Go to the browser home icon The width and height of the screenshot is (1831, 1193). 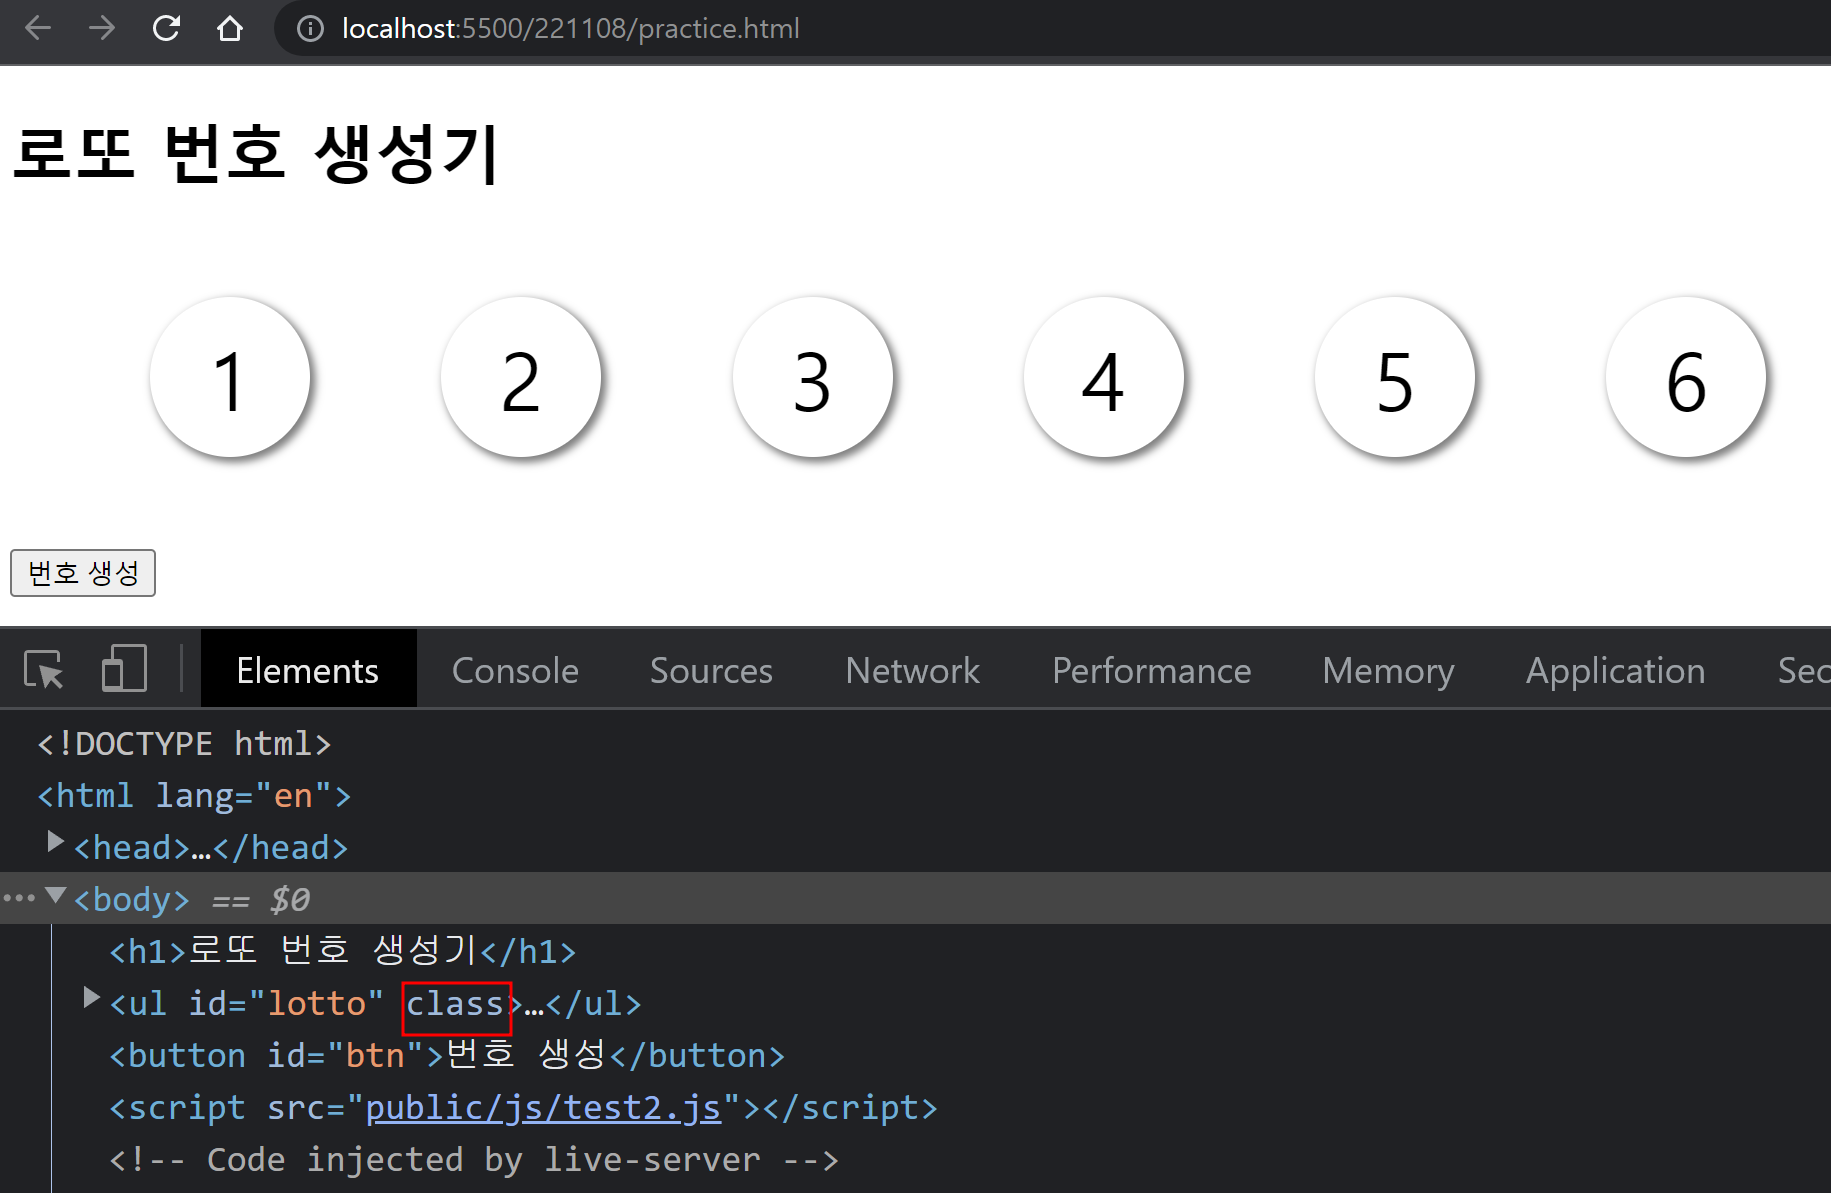(x=230, y=28)
